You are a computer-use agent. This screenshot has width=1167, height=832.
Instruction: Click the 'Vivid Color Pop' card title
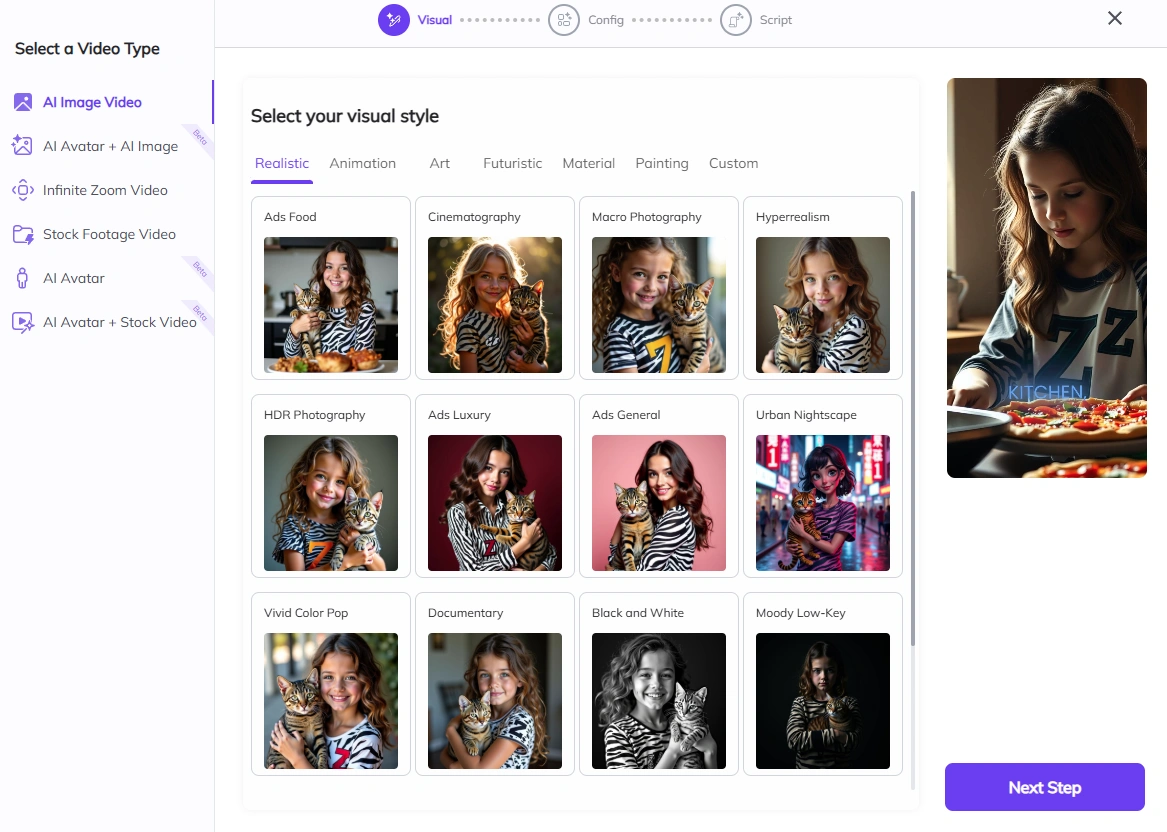point(306,612)
